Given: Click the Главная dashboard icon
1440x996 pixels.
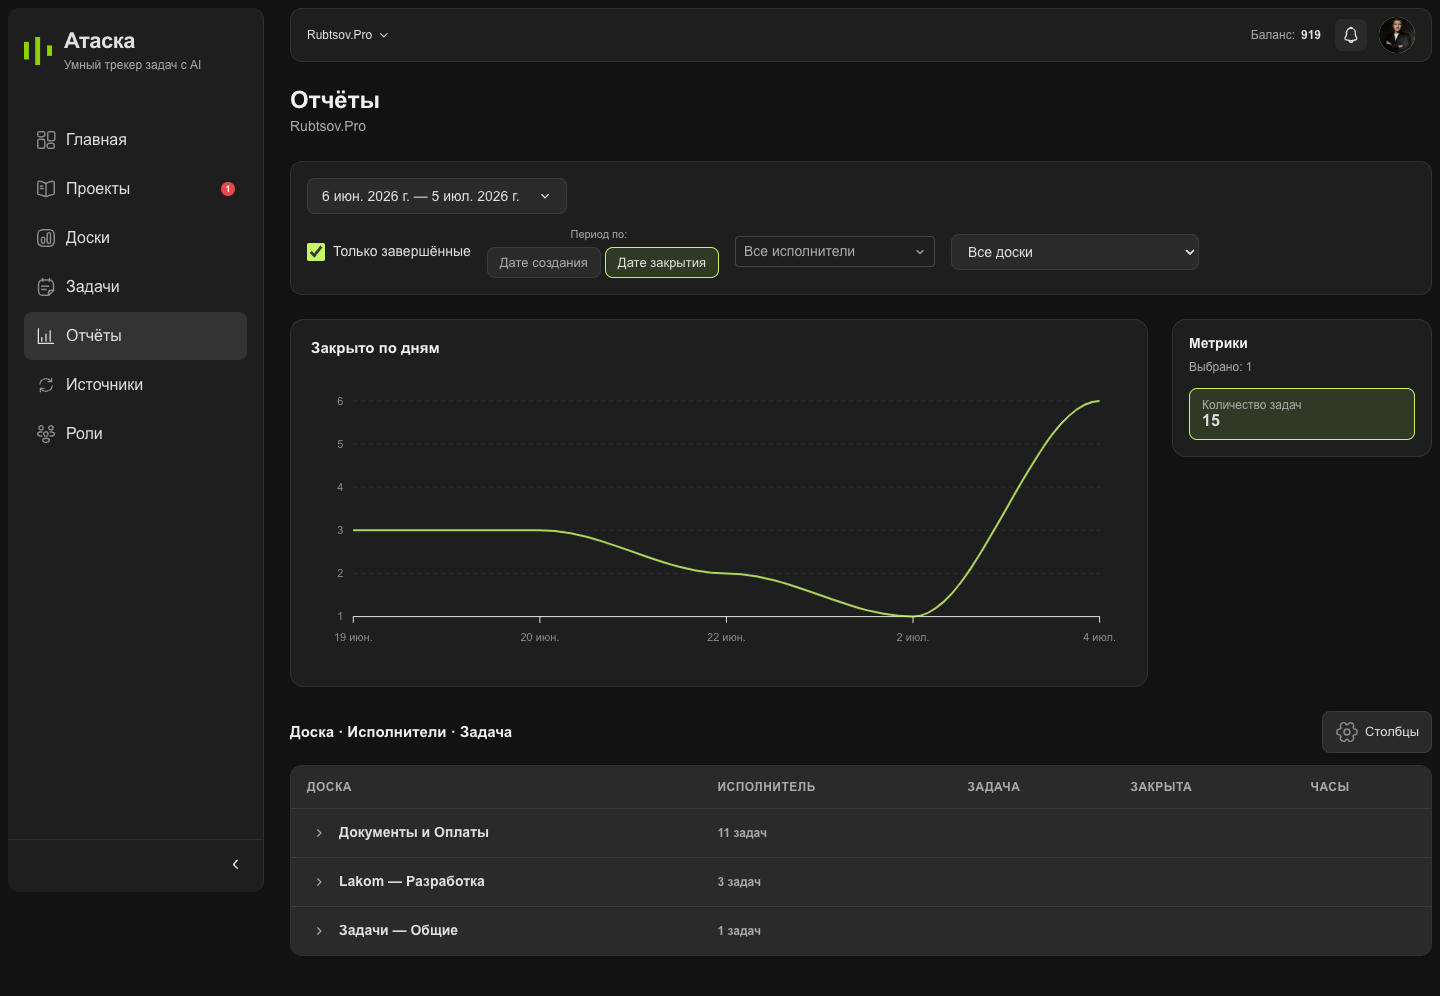Looking at the screenshot, I should click(x=46, y=140).
